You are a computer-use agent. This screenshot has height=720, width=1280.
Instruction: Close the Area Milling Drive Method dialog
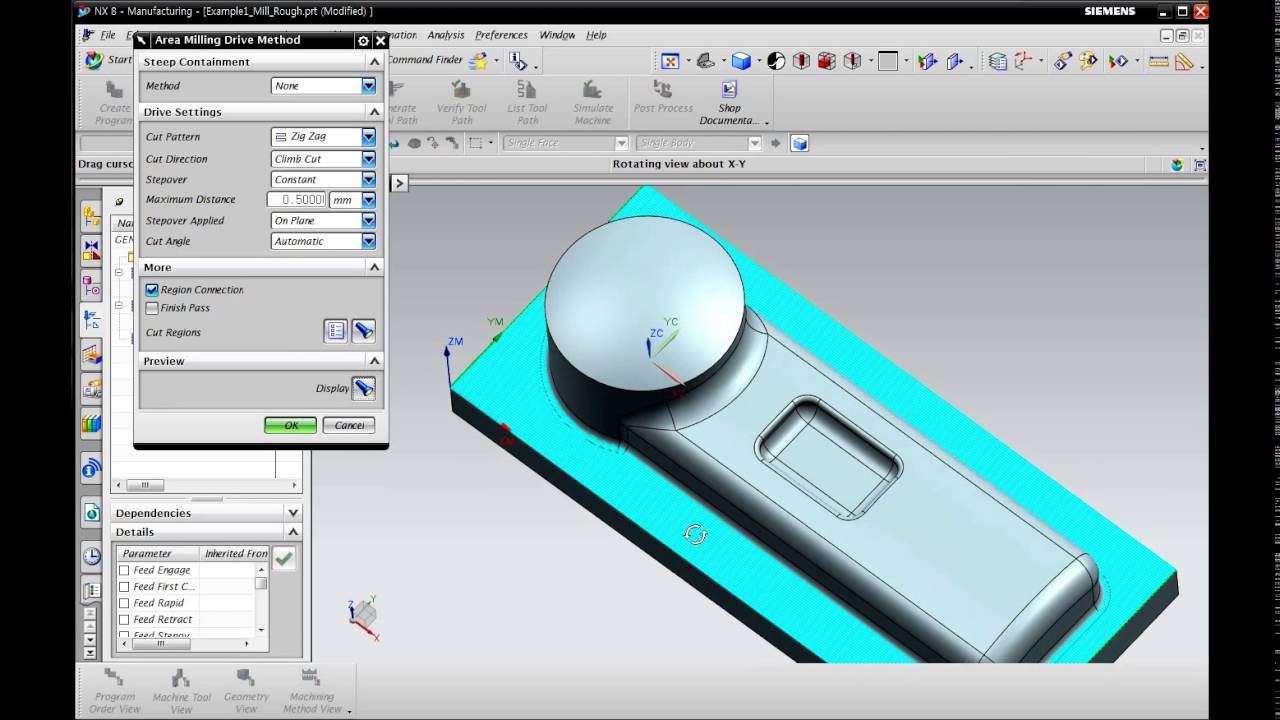(x=381, y=40)
